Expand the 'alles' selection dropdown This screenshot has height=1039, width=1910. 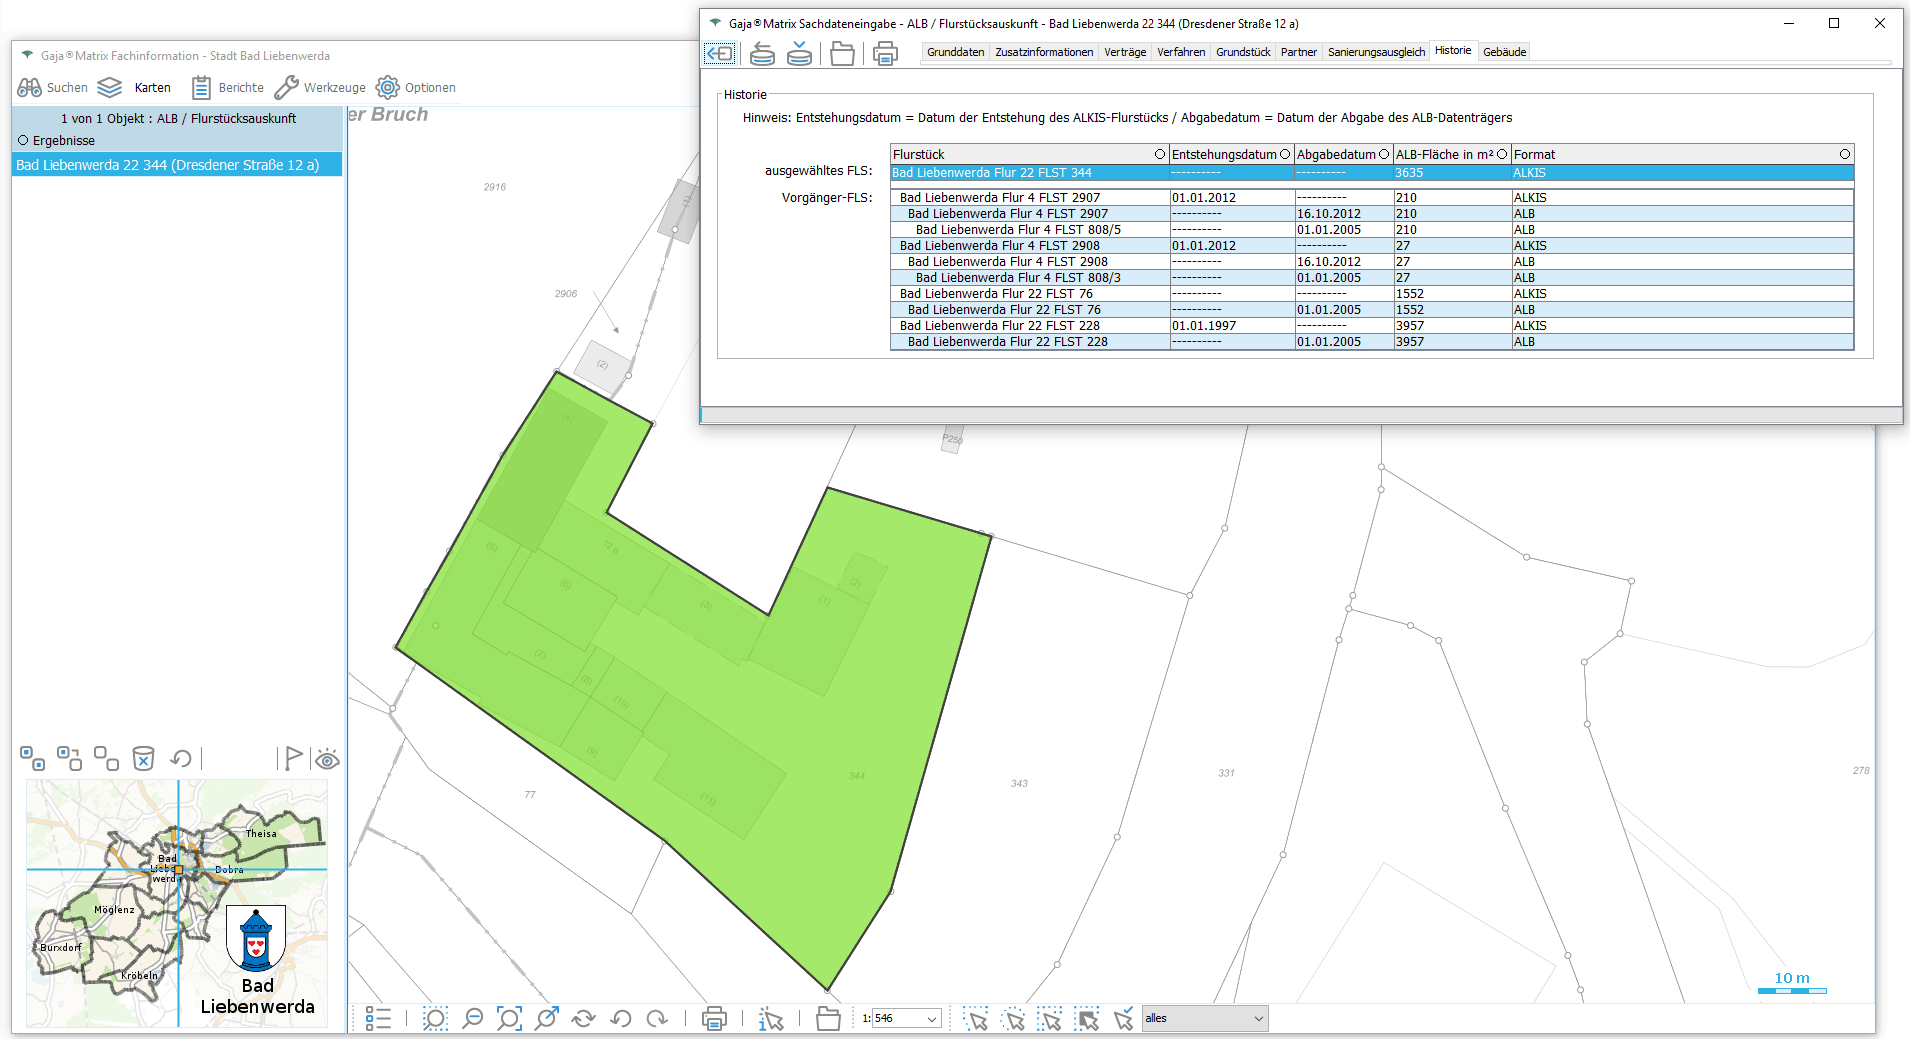pyautogui.click(x=1258, y=1019)
